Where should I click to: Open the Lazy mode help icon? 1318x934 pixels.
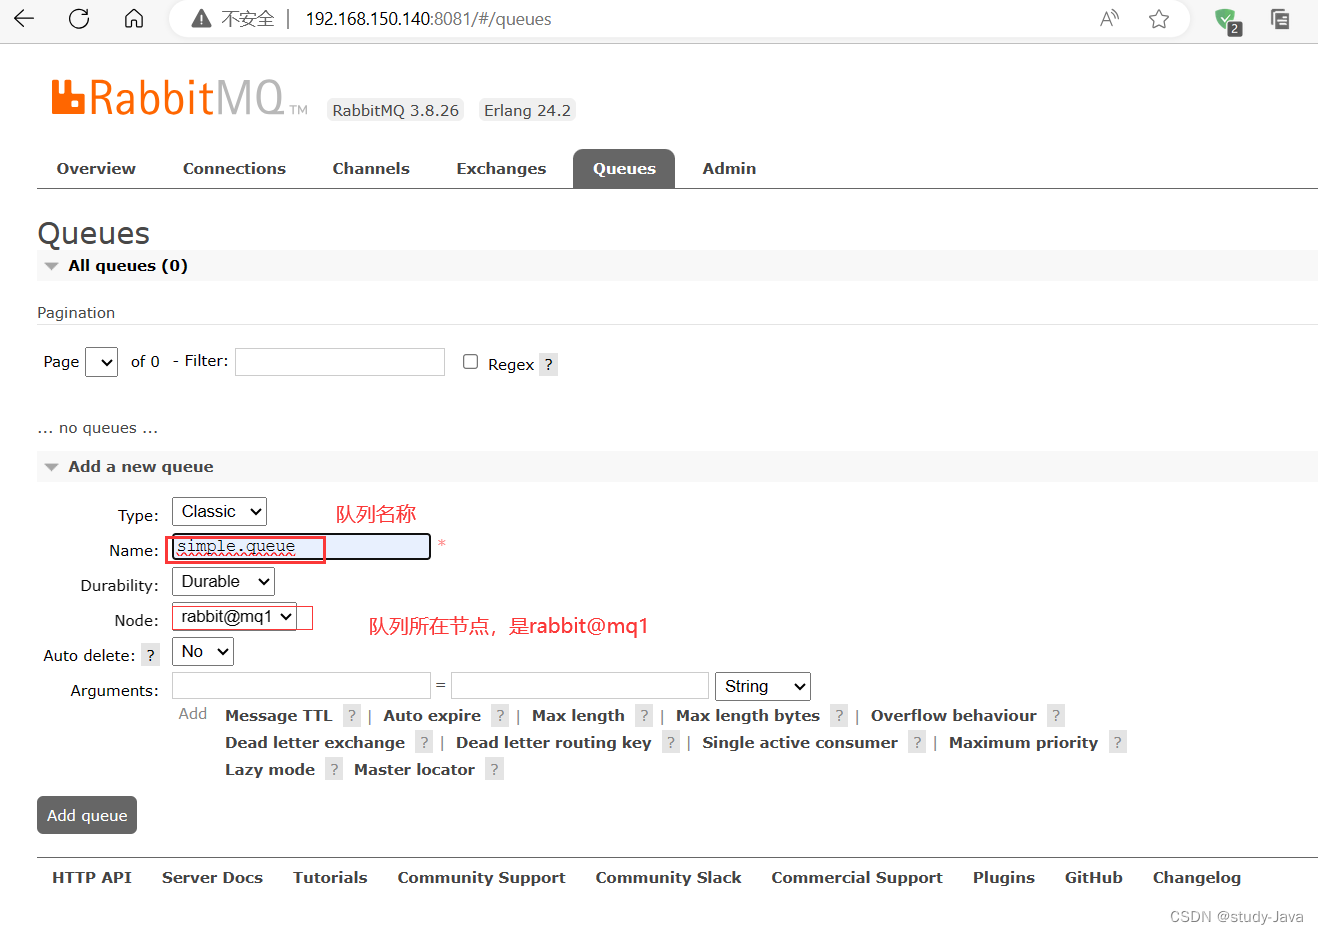(x=334, y=769)
